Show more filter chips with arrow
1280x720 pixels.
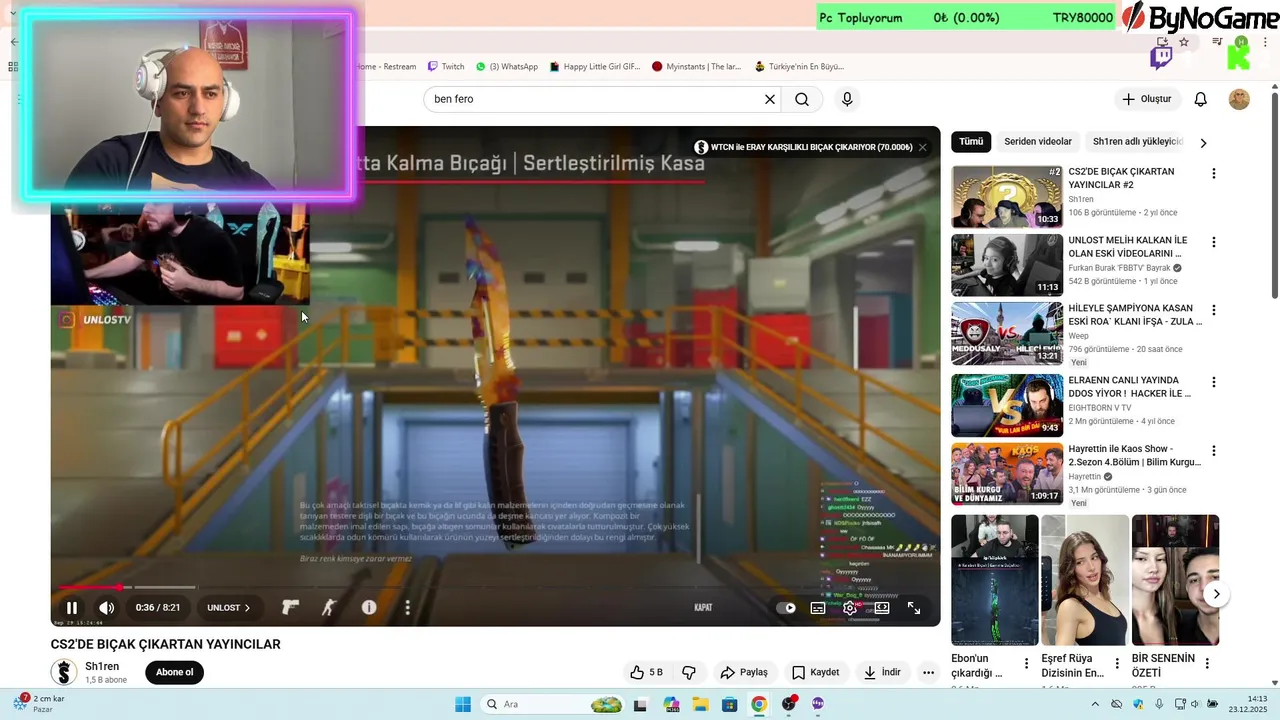click(1203, 143)
